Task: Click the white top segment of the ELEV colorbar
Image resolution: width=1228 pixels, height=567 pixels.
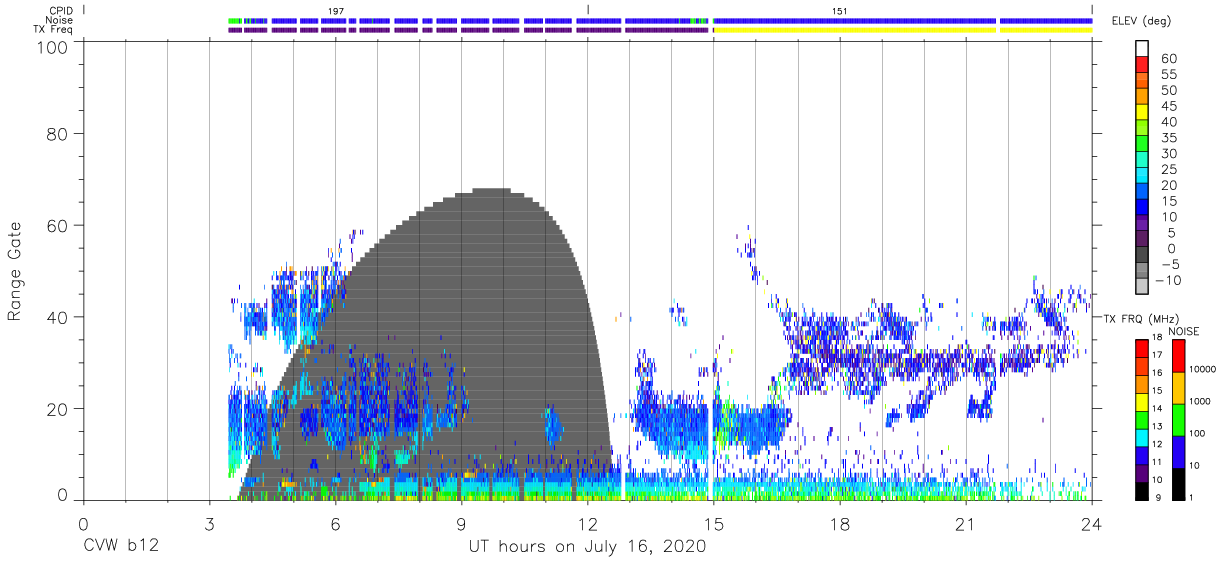Action: click(x=1141, y=50)
